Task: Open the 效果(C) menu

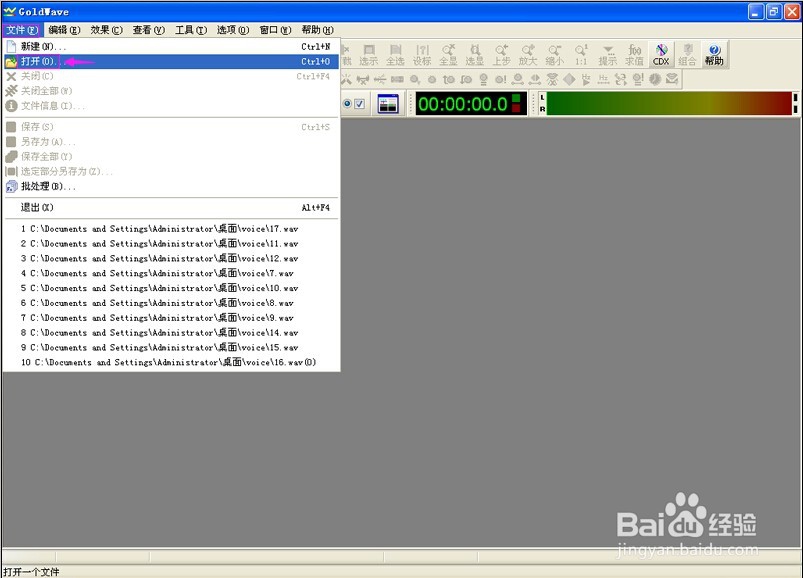Action: point(107,30)
